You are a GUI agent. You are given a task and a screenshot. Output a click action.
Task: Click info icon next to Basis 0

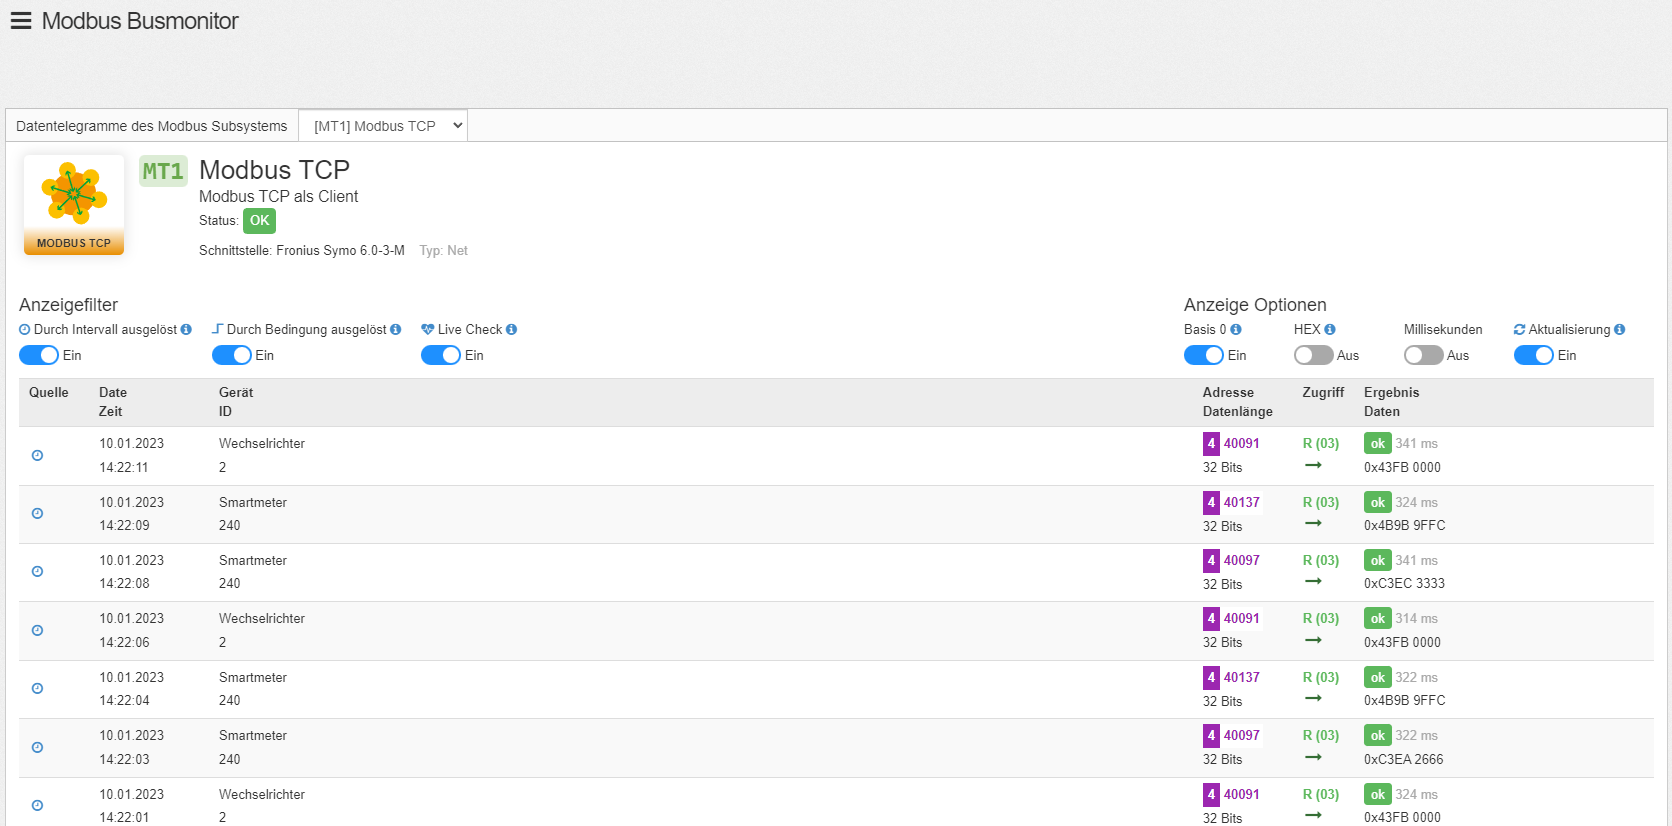click(x=1236, y=329)
